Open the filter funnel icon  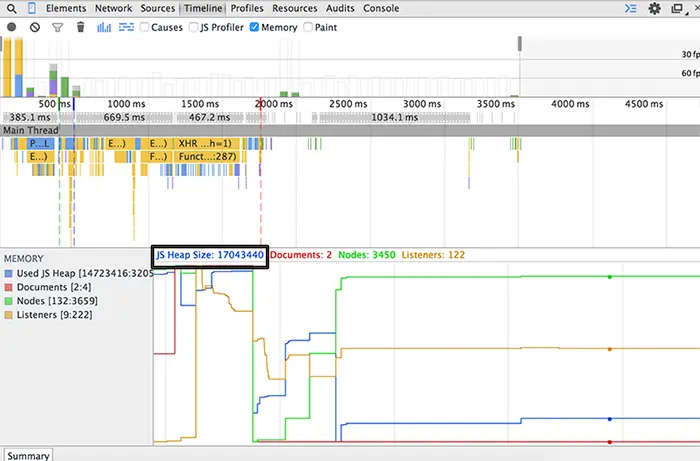[x=58, y=28]
